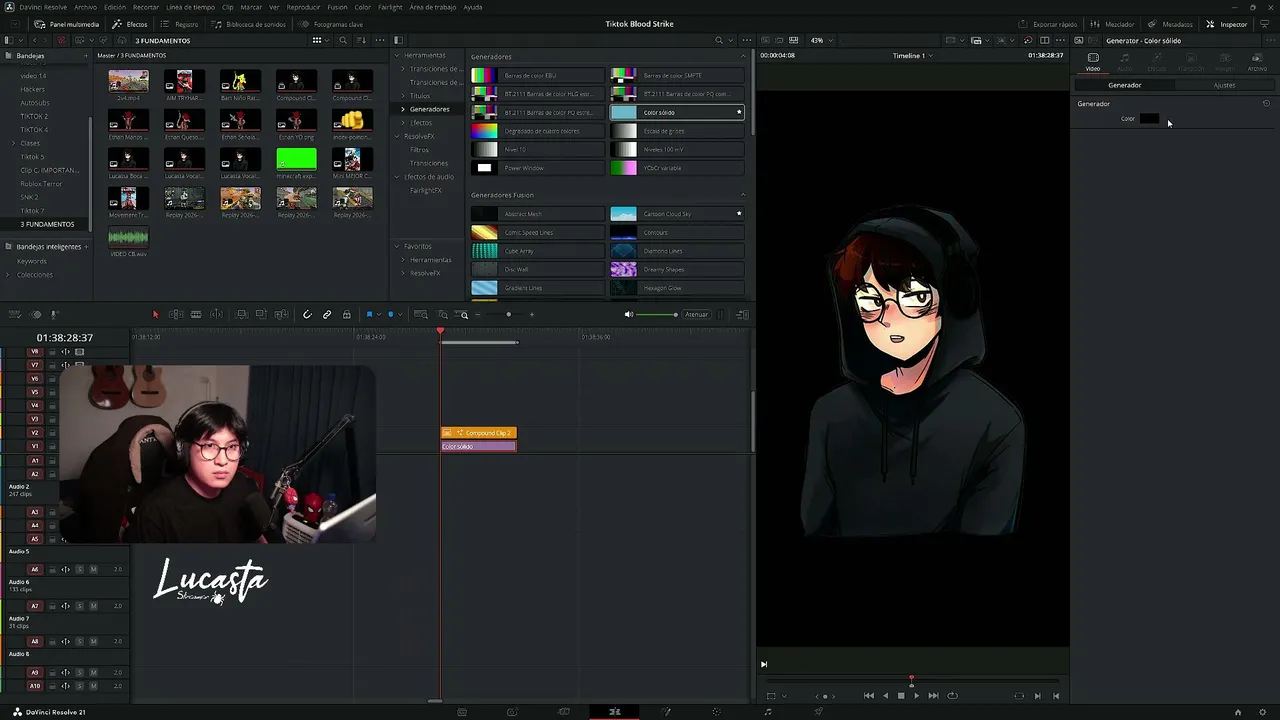Mute the A7 audio track
Screen dimensions: 1280x720
[x=93, y=606]
